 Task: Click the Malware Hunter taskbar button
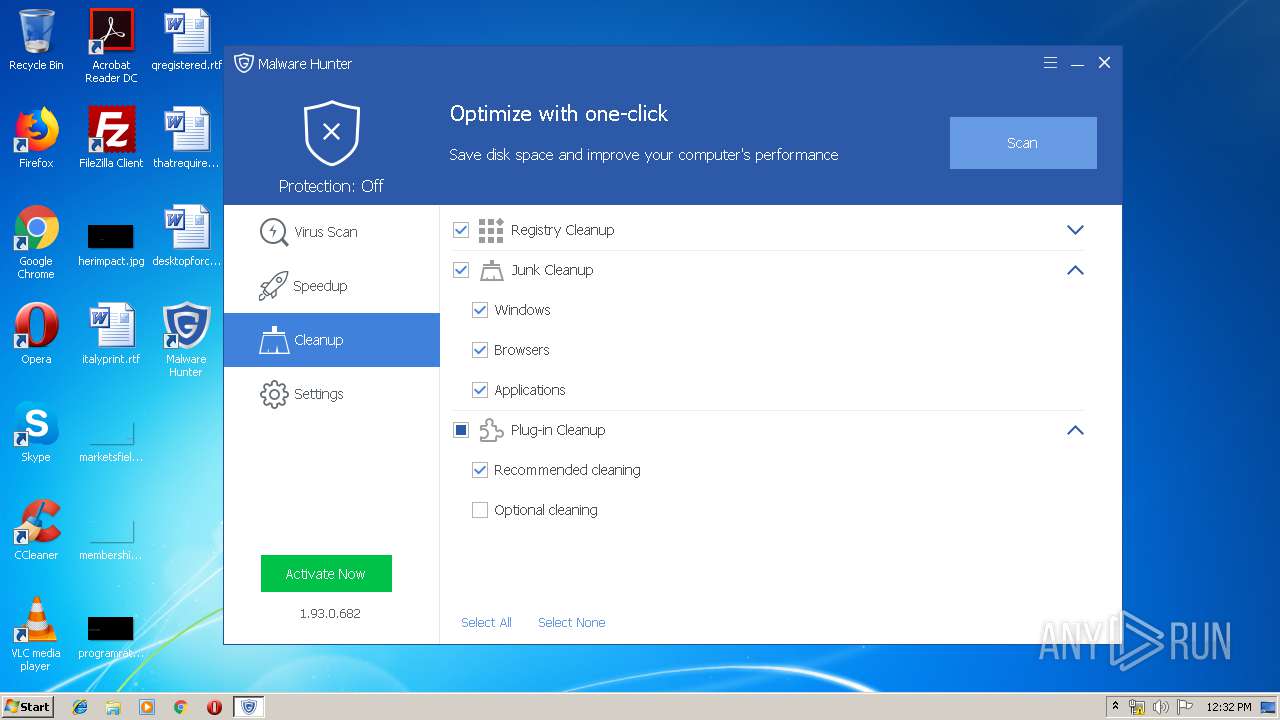pos(249,707)
